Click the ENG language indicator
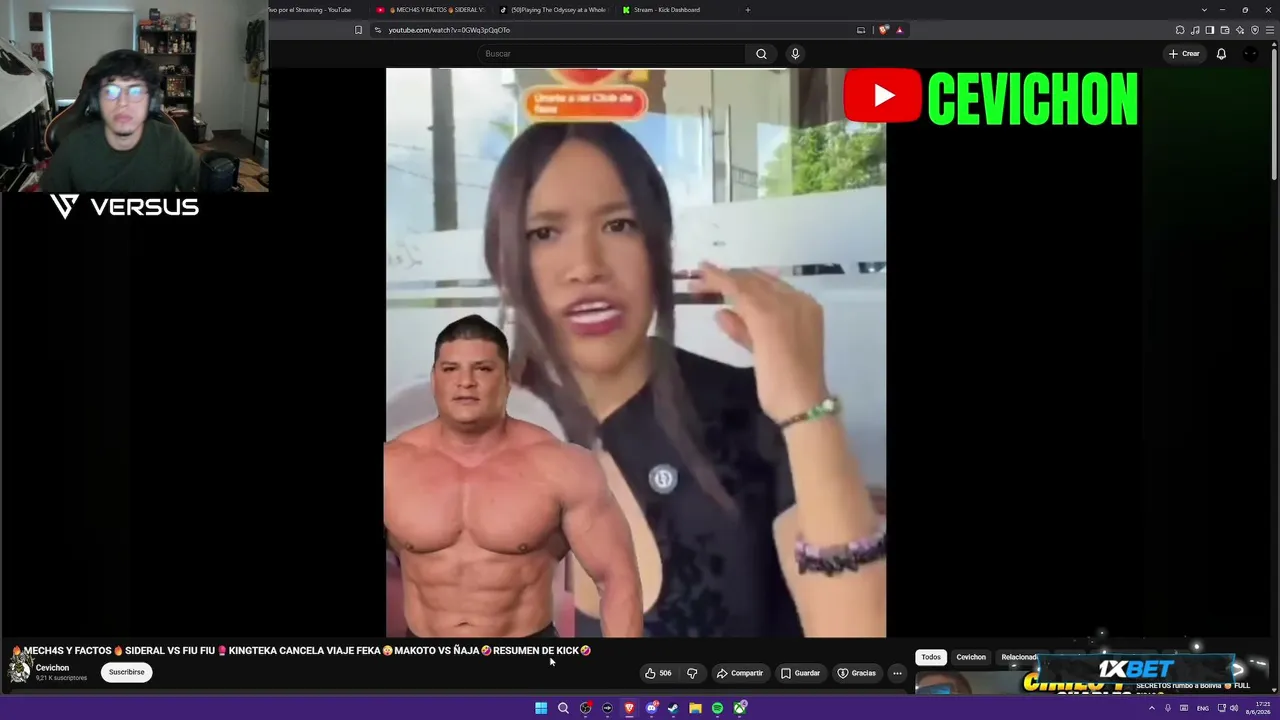The height and width of the screenshot is (720, 1280). pyautogui.click(x=1203, y=708)
